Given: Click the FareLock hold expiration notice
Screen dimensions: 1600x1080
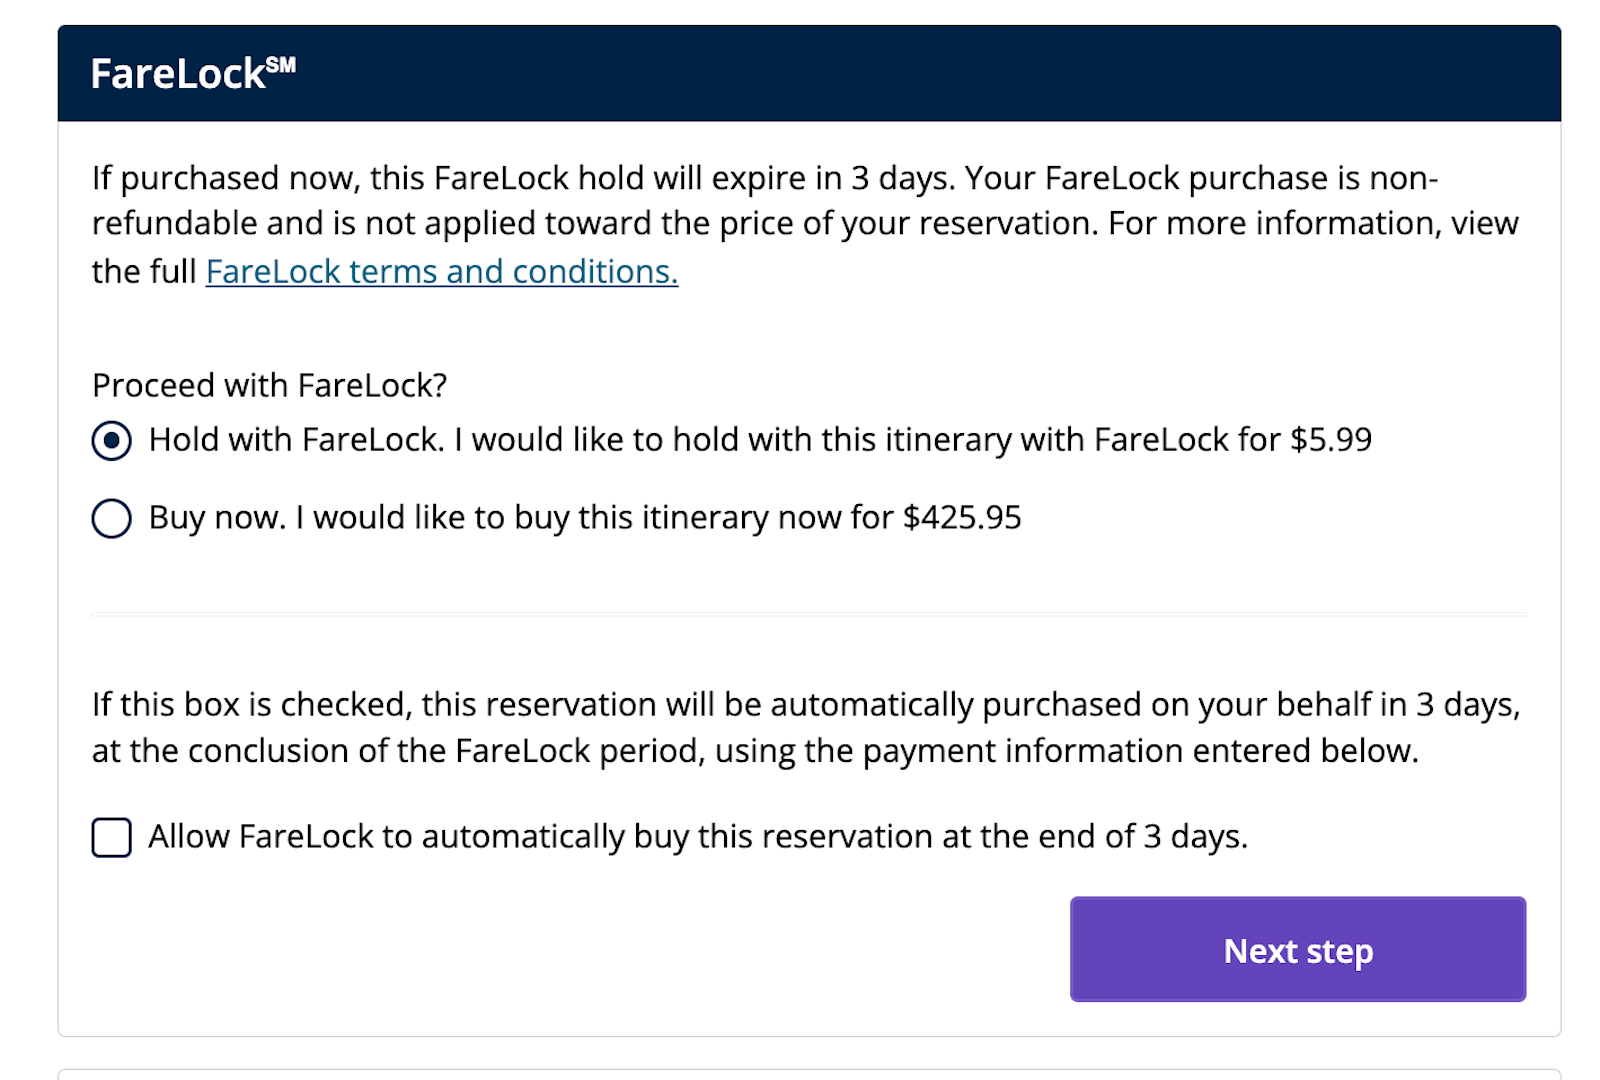Looking at the screenshot, I should point(800,223).
